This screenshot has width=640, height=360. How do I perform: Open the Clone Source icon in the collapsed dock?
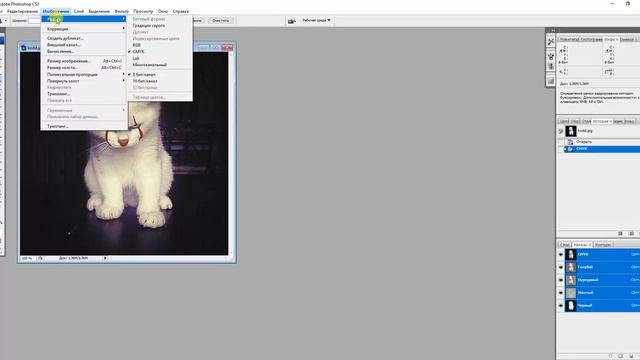coord(551,67)
